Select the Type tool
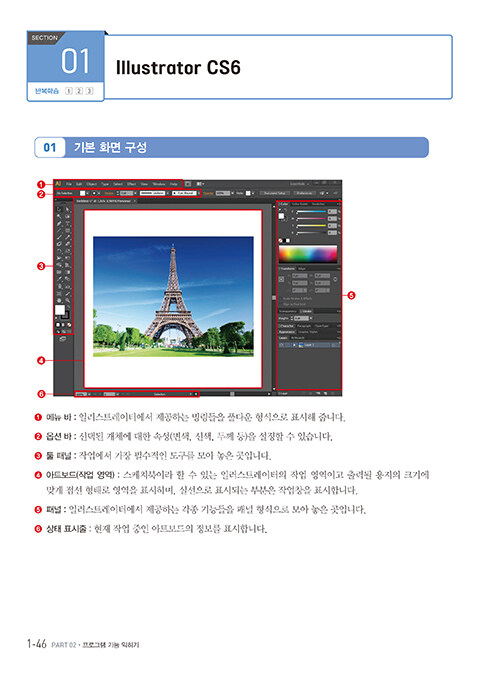This screenshot has width=500, height=676. point(68,223)
